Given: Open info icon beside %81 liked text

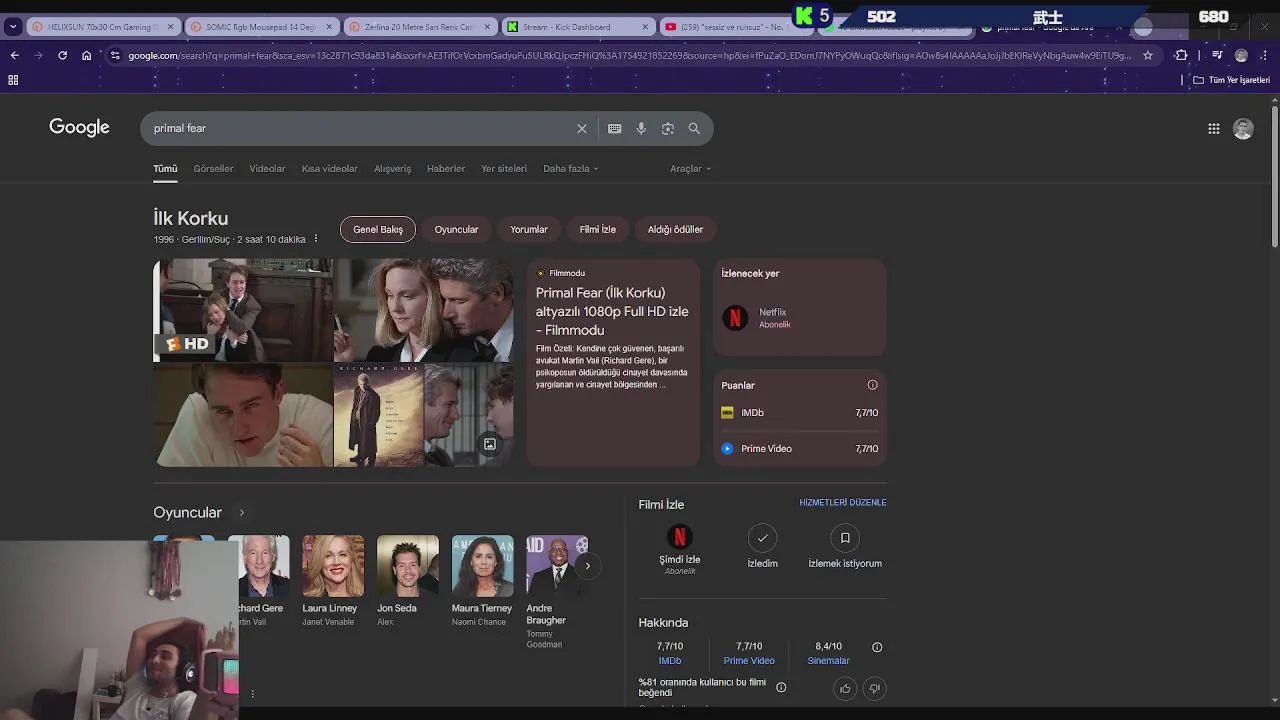Looking at the screenshot, I should click(x=781, y=687).
